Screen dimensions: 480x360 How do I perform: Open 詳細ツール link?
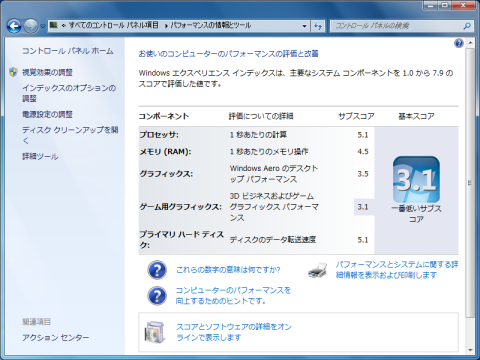(x=40, y=156)
